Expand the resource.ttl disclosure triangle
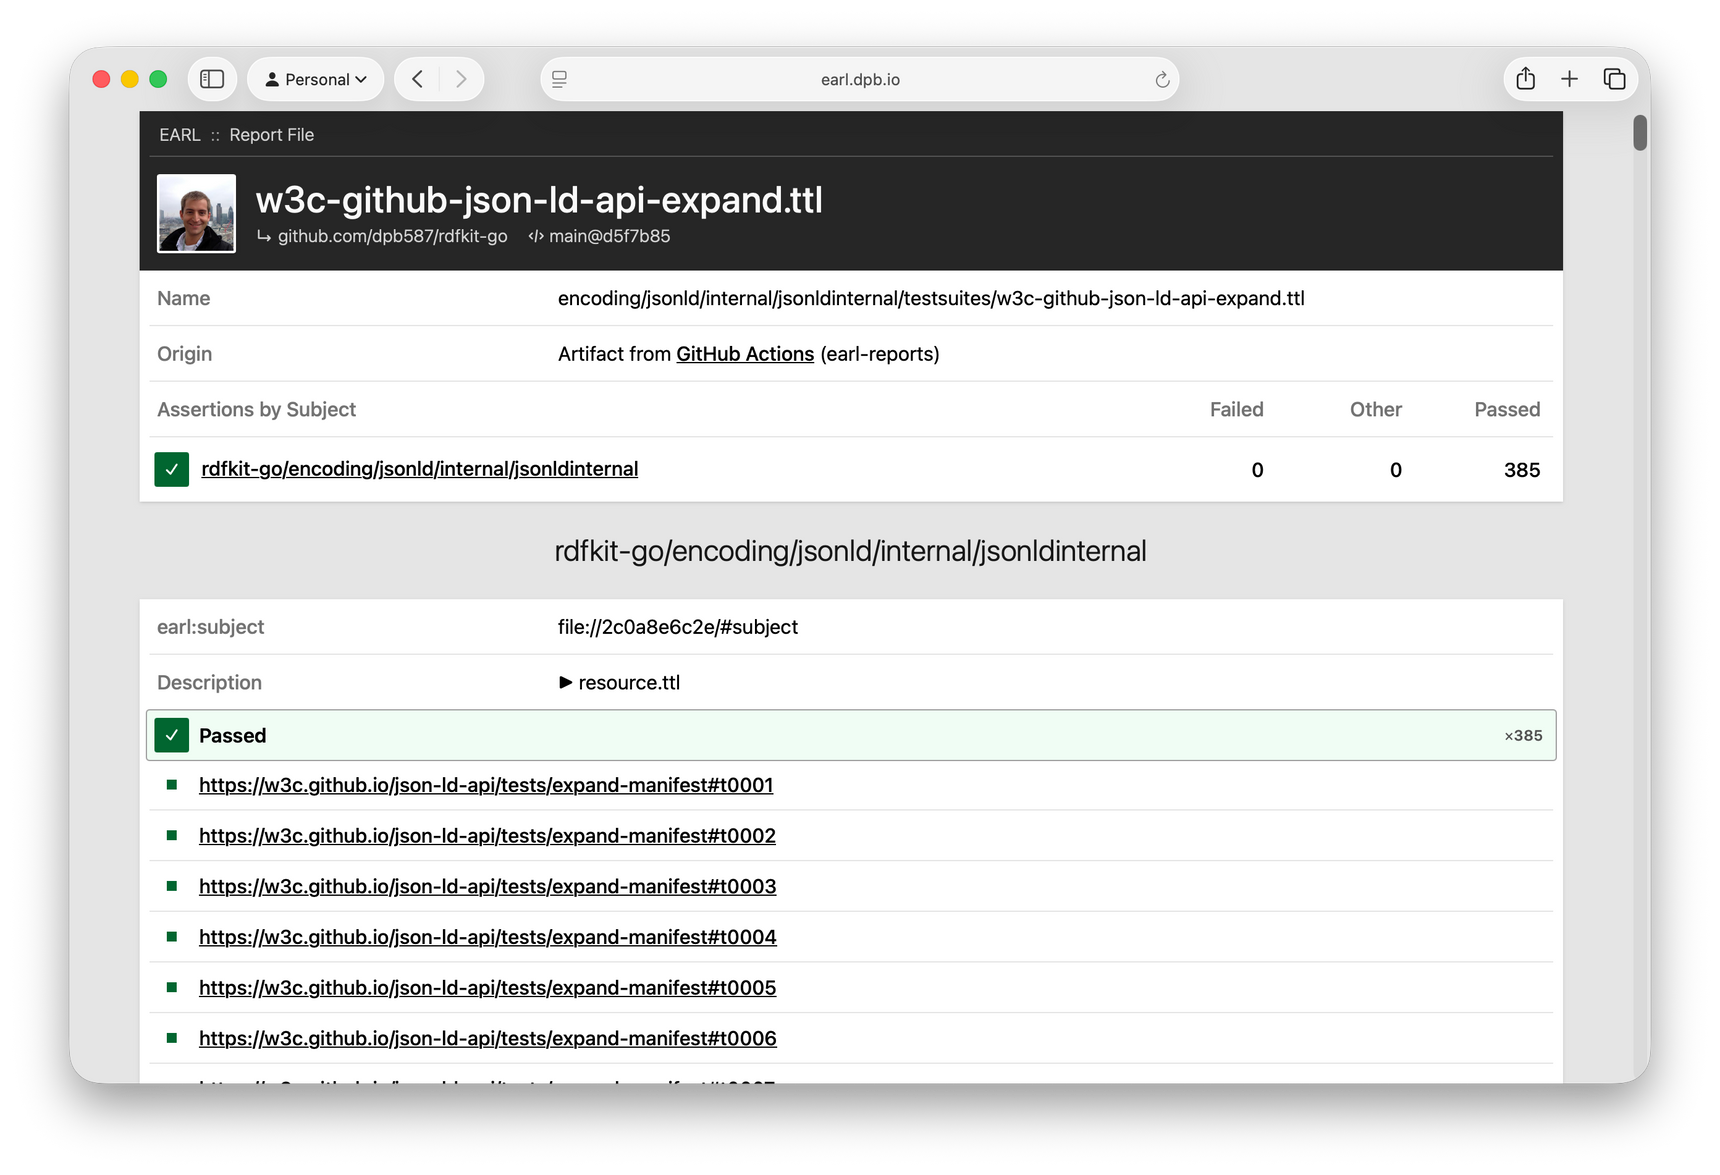 [566, 682]
